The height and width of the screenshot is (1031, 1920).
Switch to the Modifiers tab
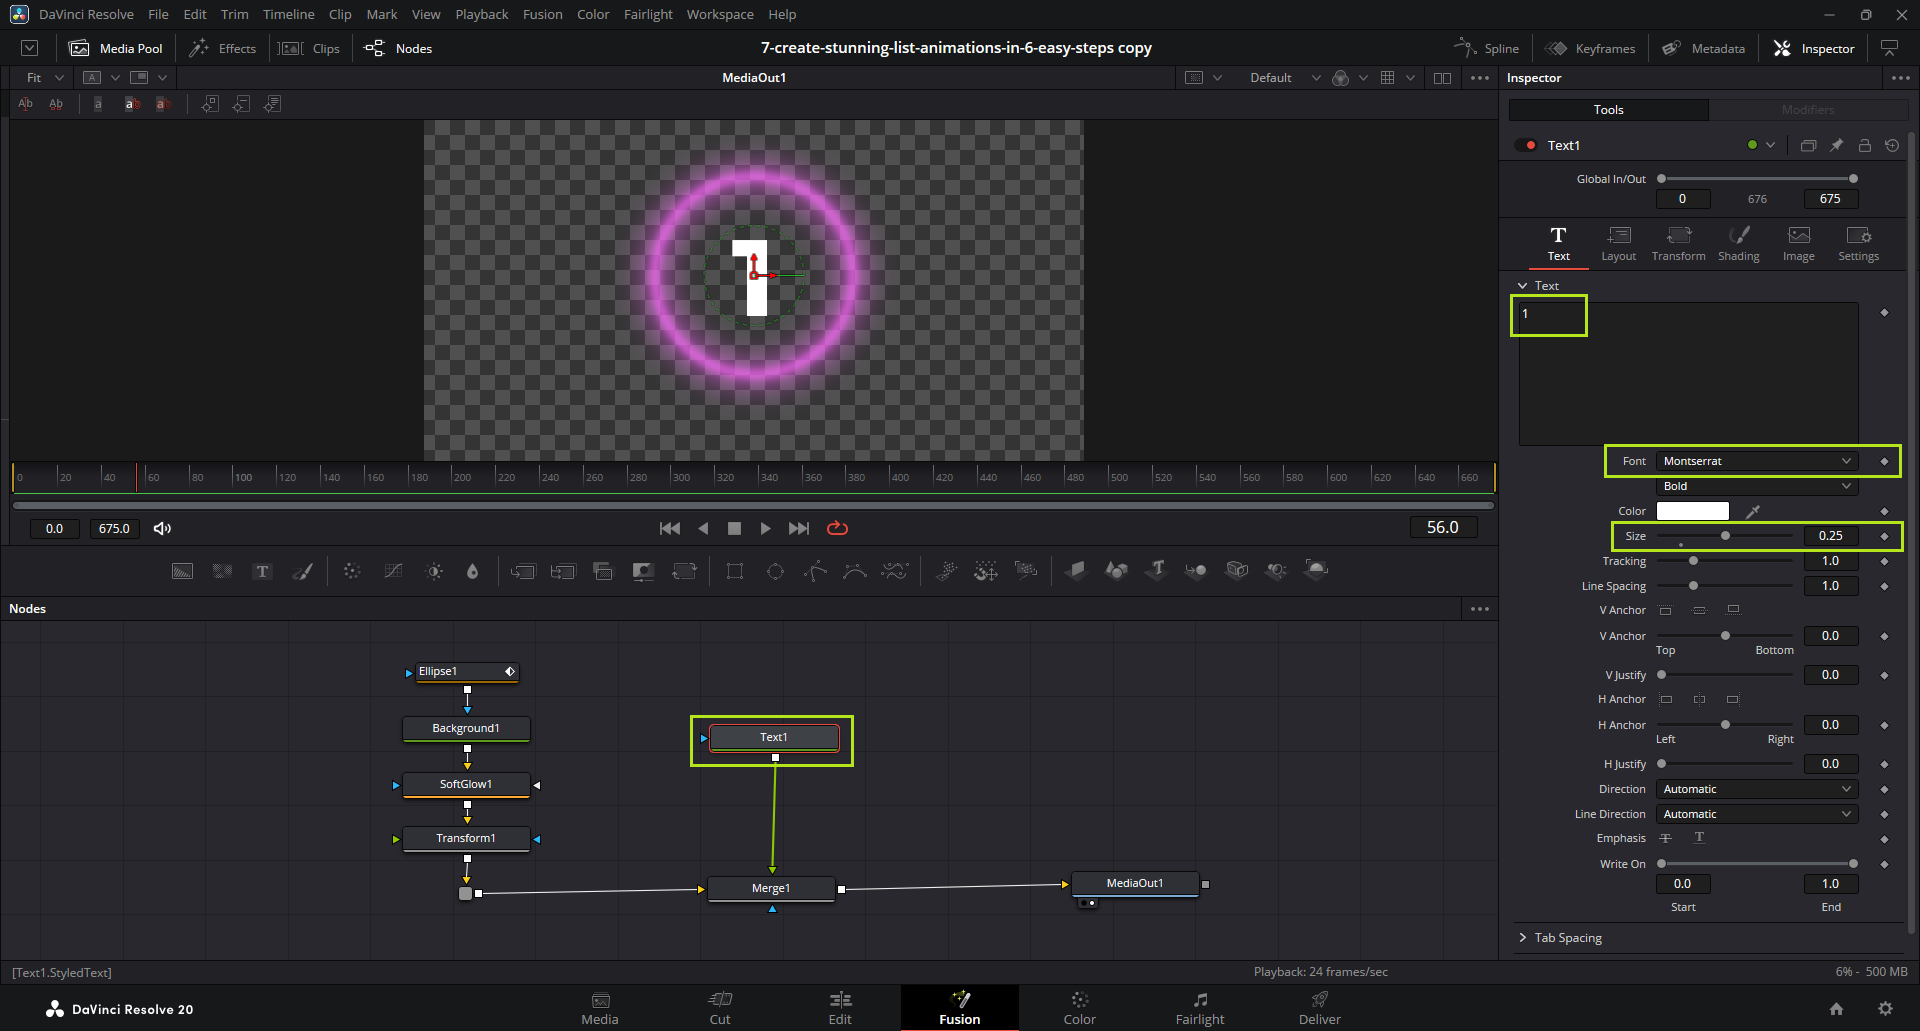pyautogui.click(x=1807, y=110)
